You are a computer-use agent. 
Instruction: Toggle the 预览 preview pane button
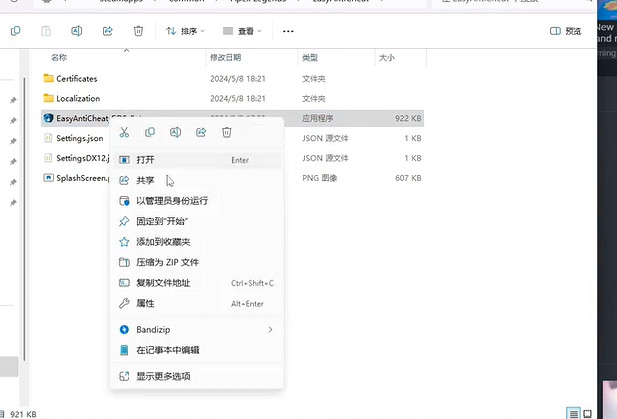point(565,31)
